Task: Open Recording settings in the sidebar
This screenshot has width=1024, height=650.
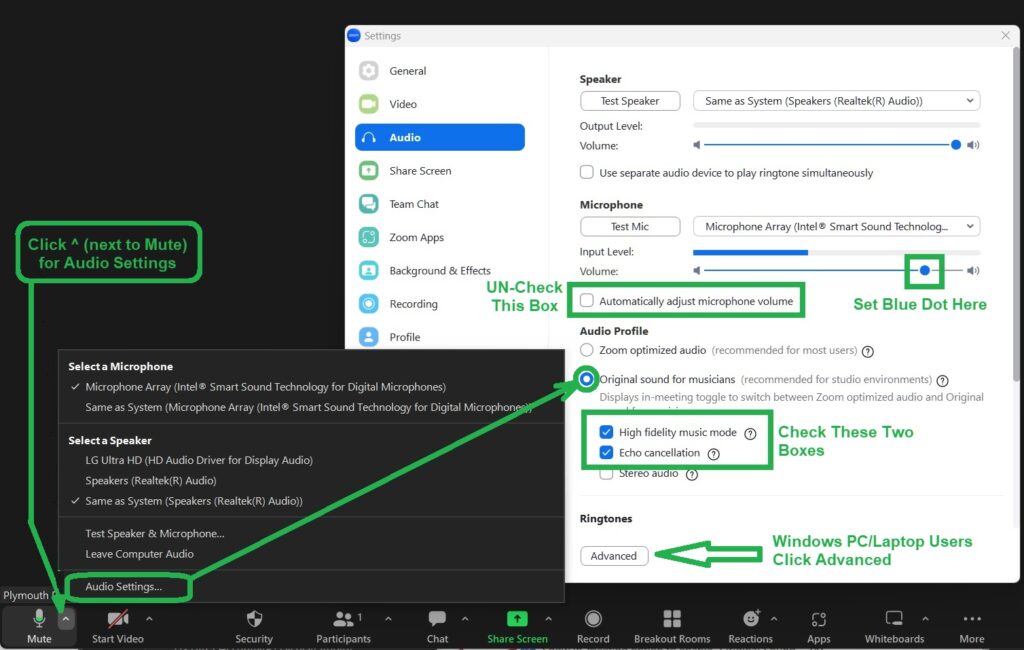Action: click(440, 304)
